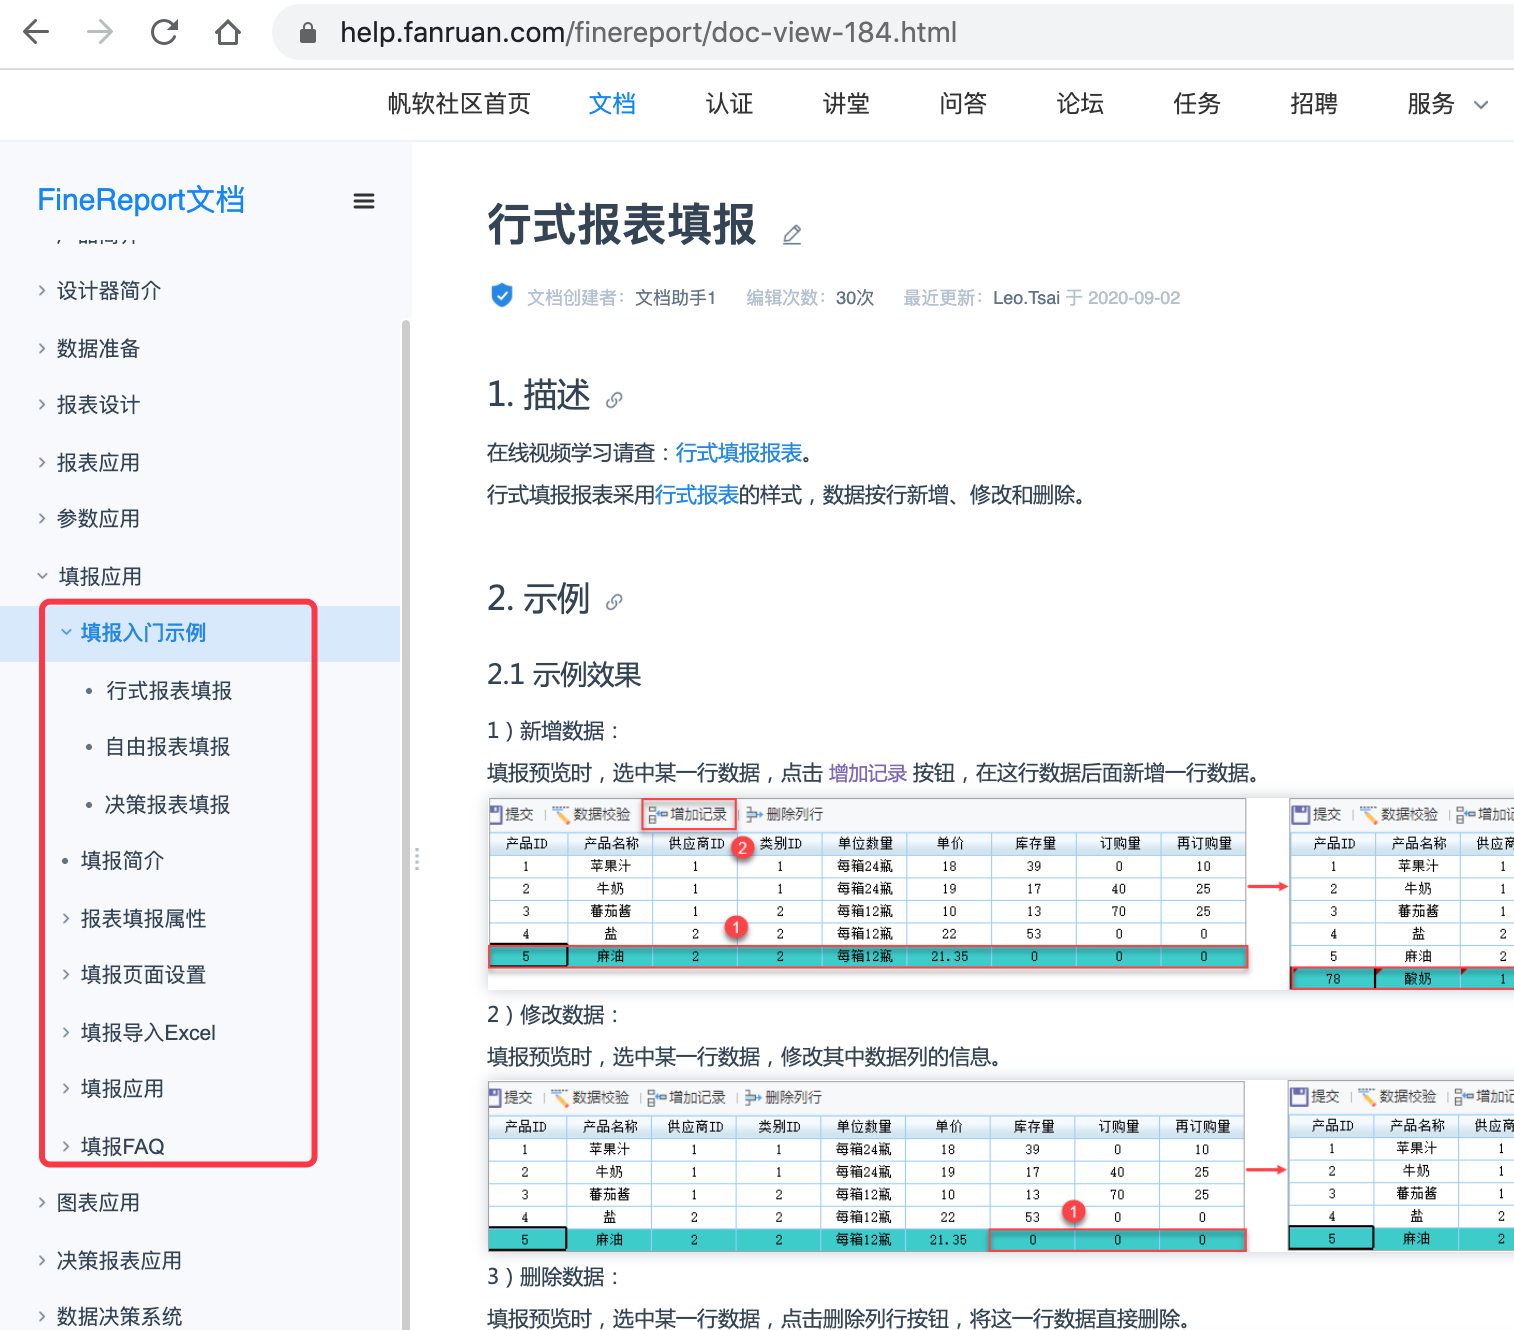Viewport: 1514px width, 1330px height.
Task: Open 行式报表填报 in sidebar
Action: click(x=169, y=691)
